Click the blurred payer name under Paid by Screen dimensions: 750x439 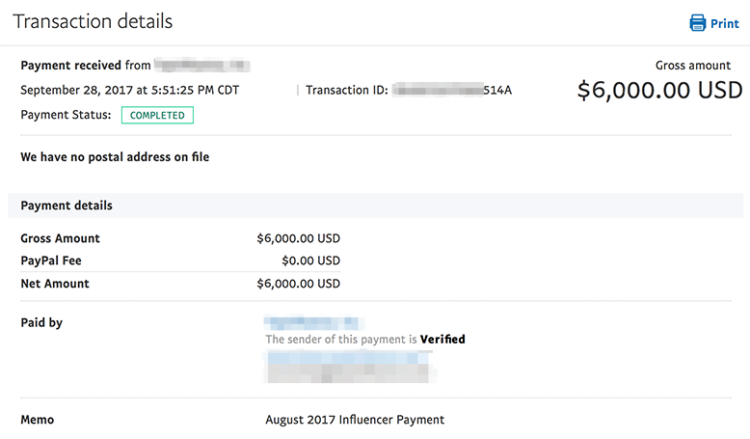[311, 323]
